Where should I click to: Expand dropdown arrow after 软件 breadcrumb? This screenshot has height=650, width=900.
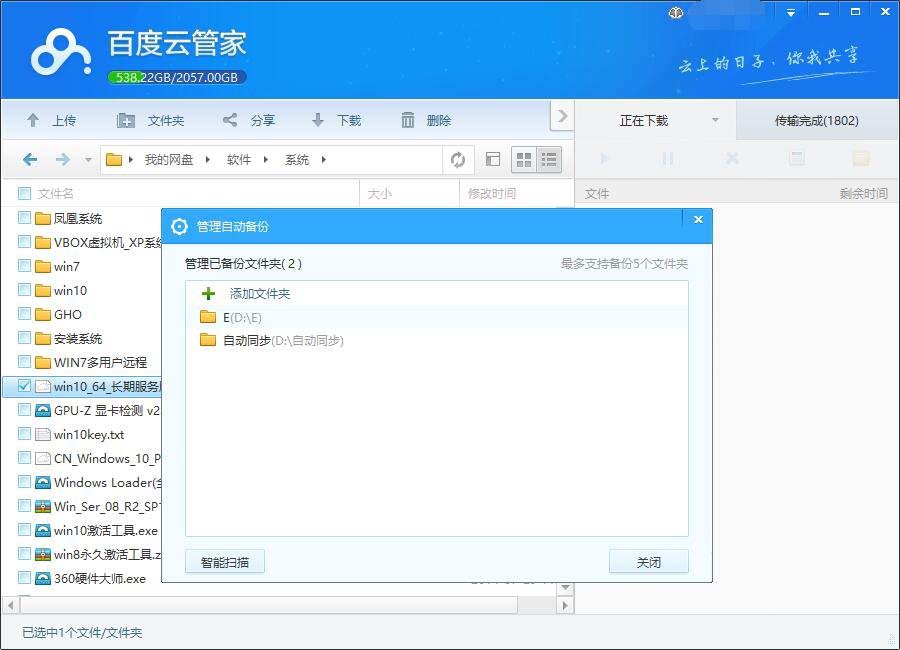(265, 160)
